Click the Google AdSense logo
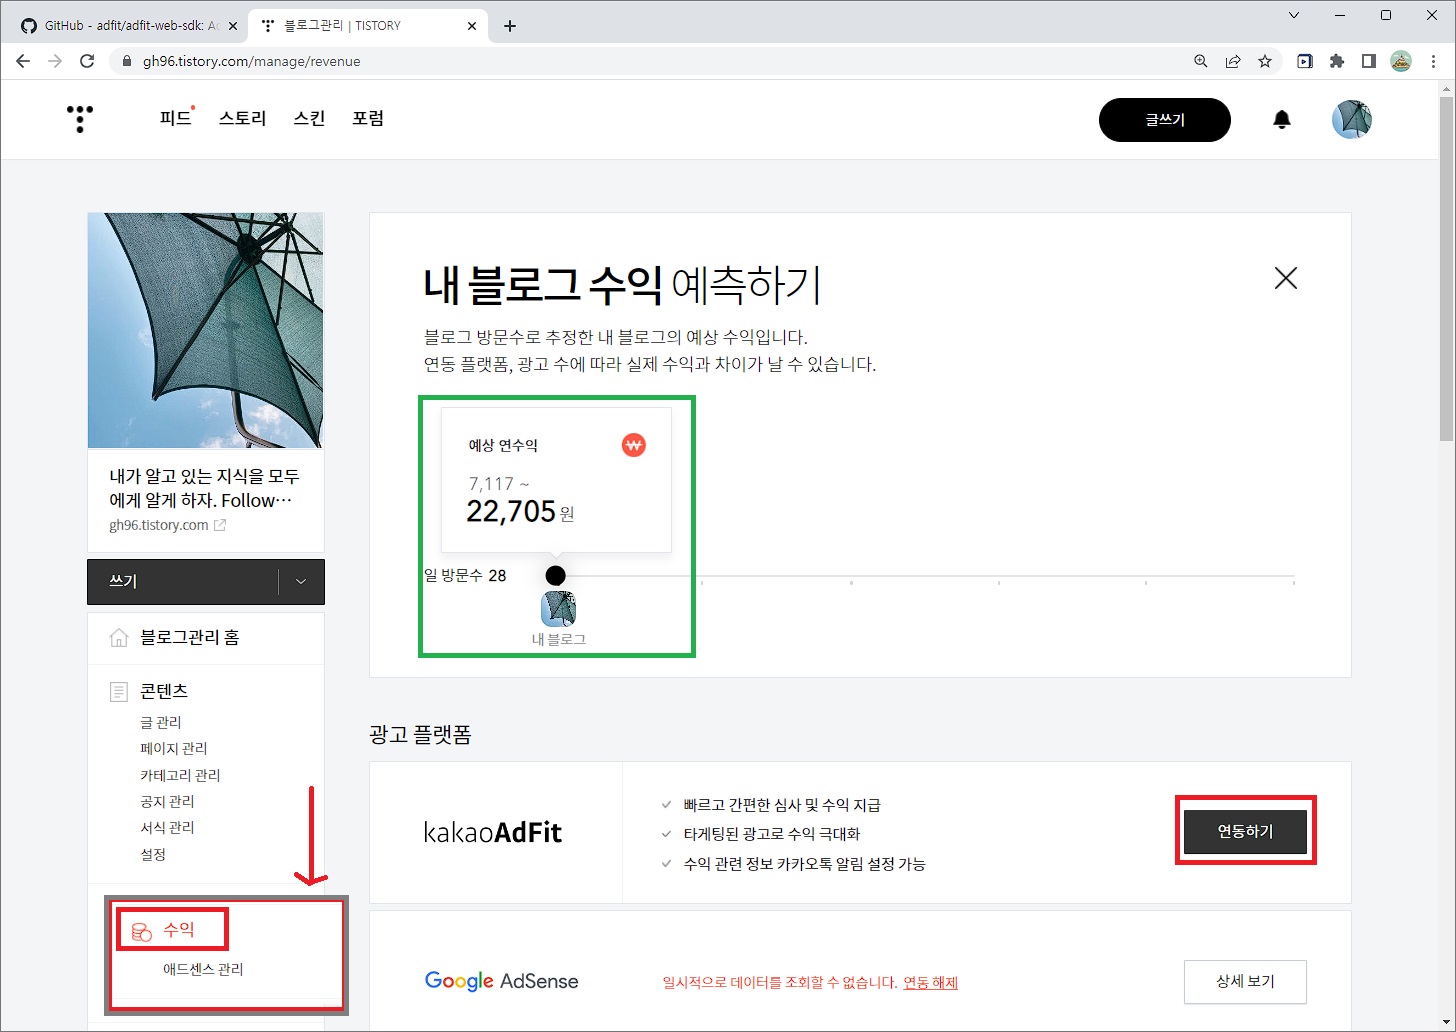 point(502,981)
